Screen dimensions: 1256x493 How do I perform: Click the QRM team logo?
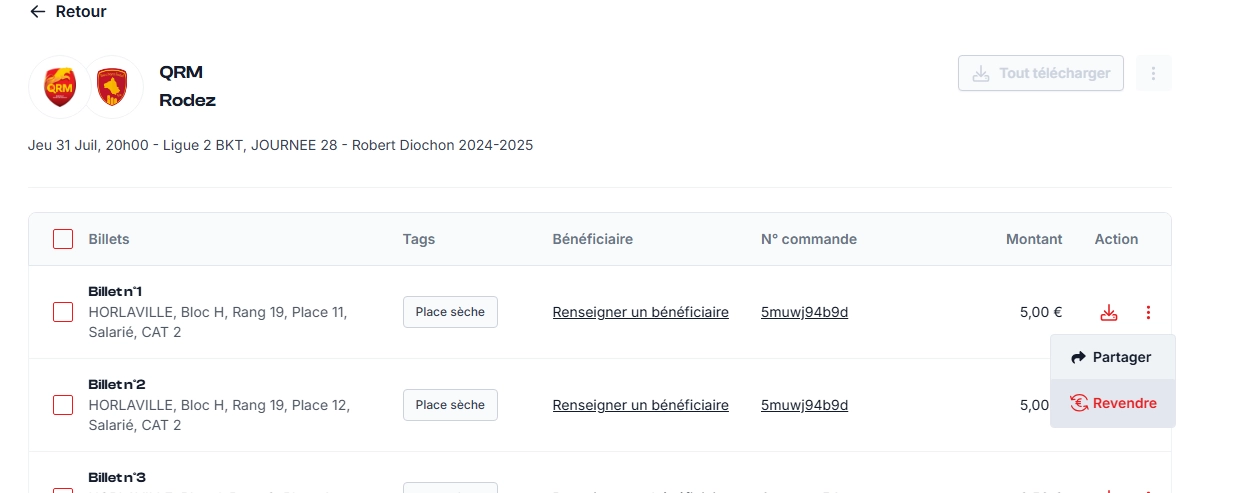pyautogui.click(x=59, y=86)
